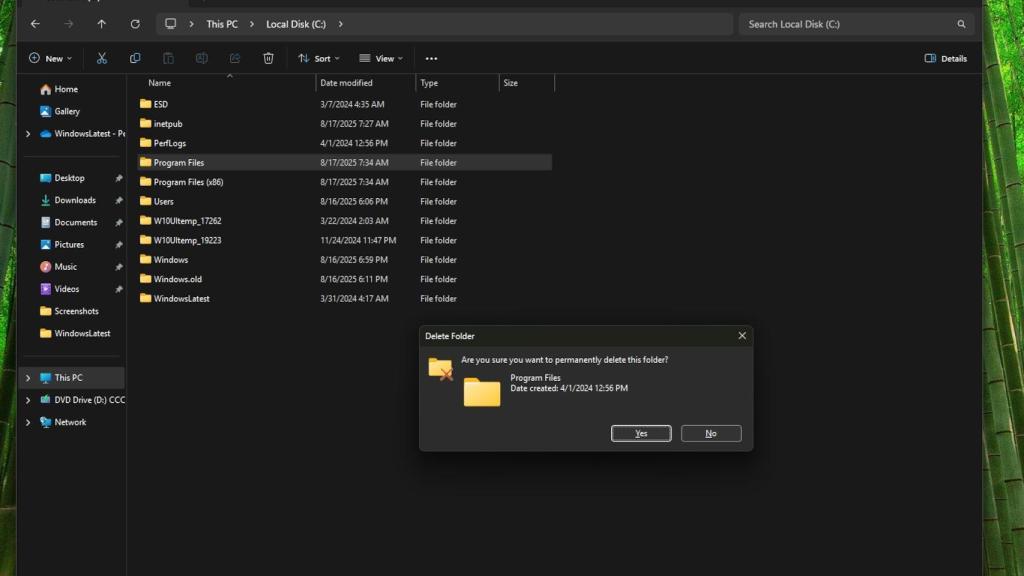Click the Delete trash icon
Viewport: 1024px width, 576px height.
point(268,58)
